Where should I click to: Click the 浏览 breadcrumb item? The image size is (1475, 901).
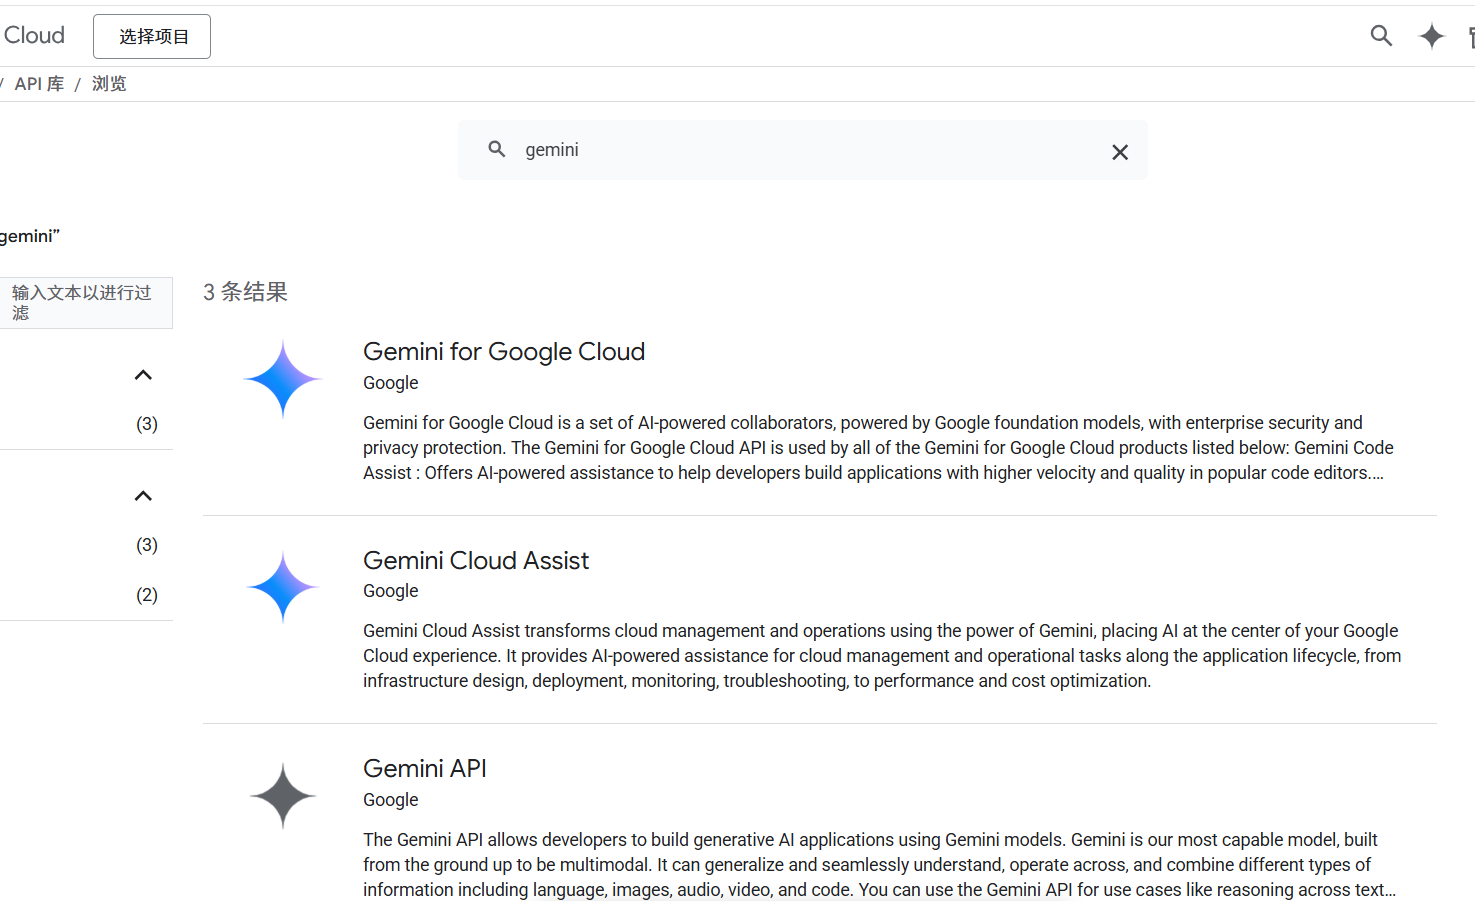pos(109,84)
